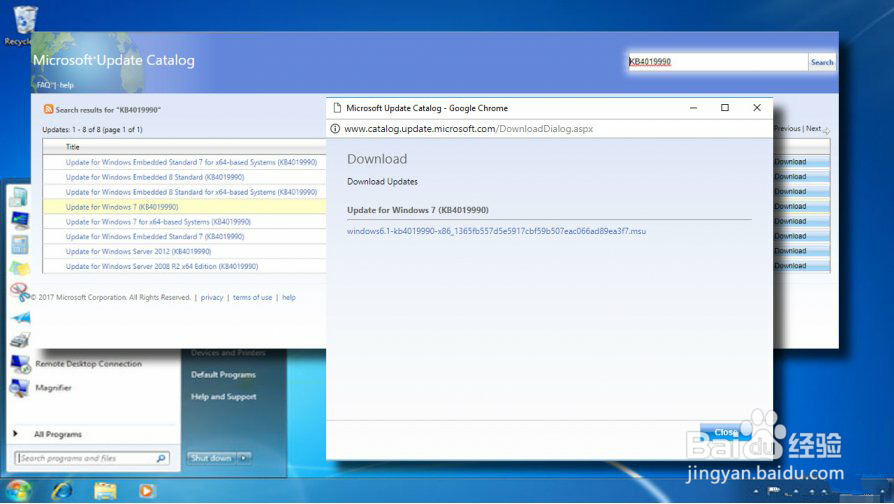Open Update for Windows Embedded Standard 7 (KB4019990) link
The height and width of the screenshot is (504, 894).
(x=155, y=237)
